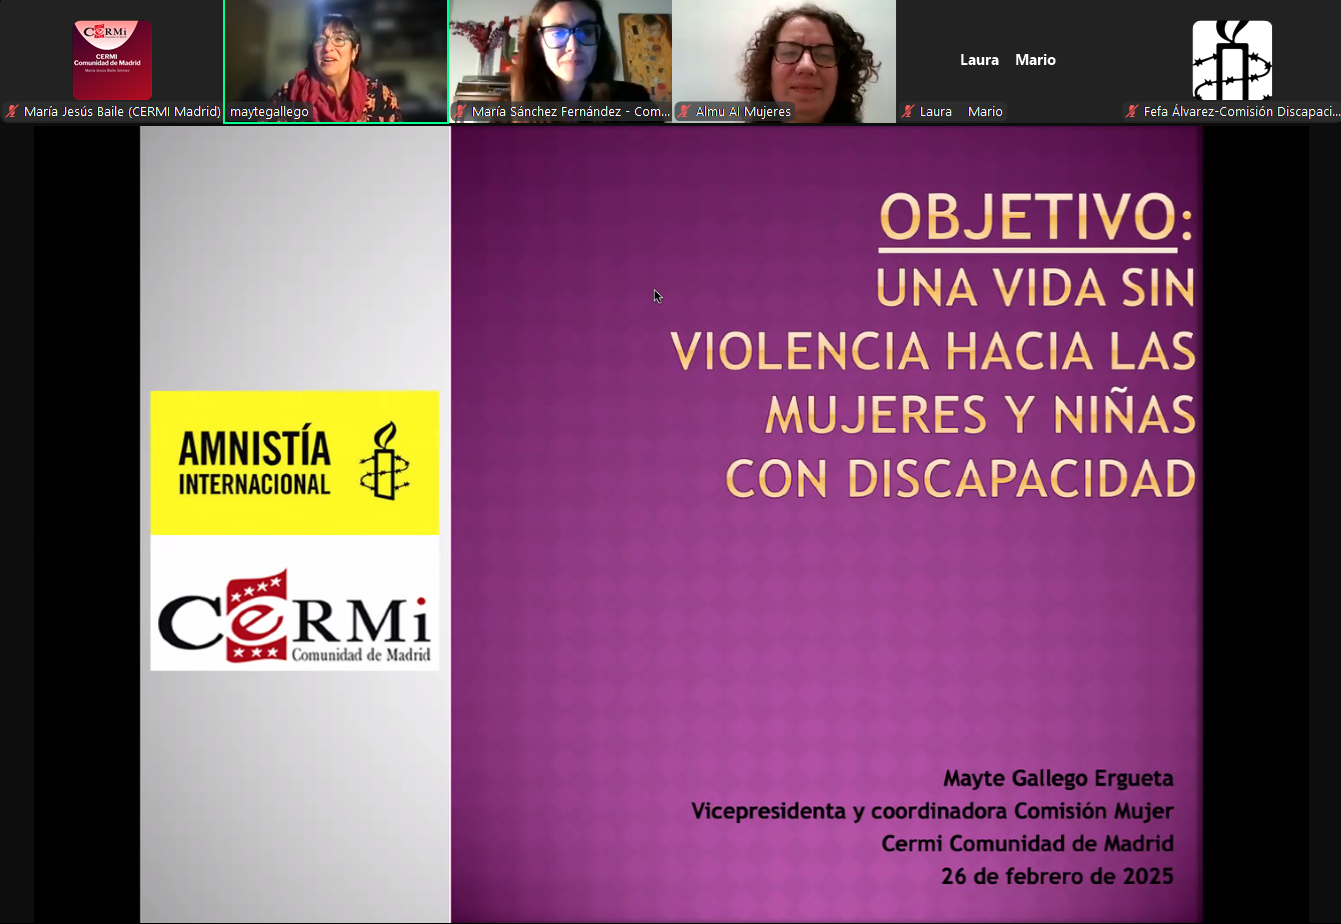The width and height of the screenshot is (1341, 924).
Task: Click the CERMI Comunidad de Madrid profile avatar
Action: click(112, 58)
